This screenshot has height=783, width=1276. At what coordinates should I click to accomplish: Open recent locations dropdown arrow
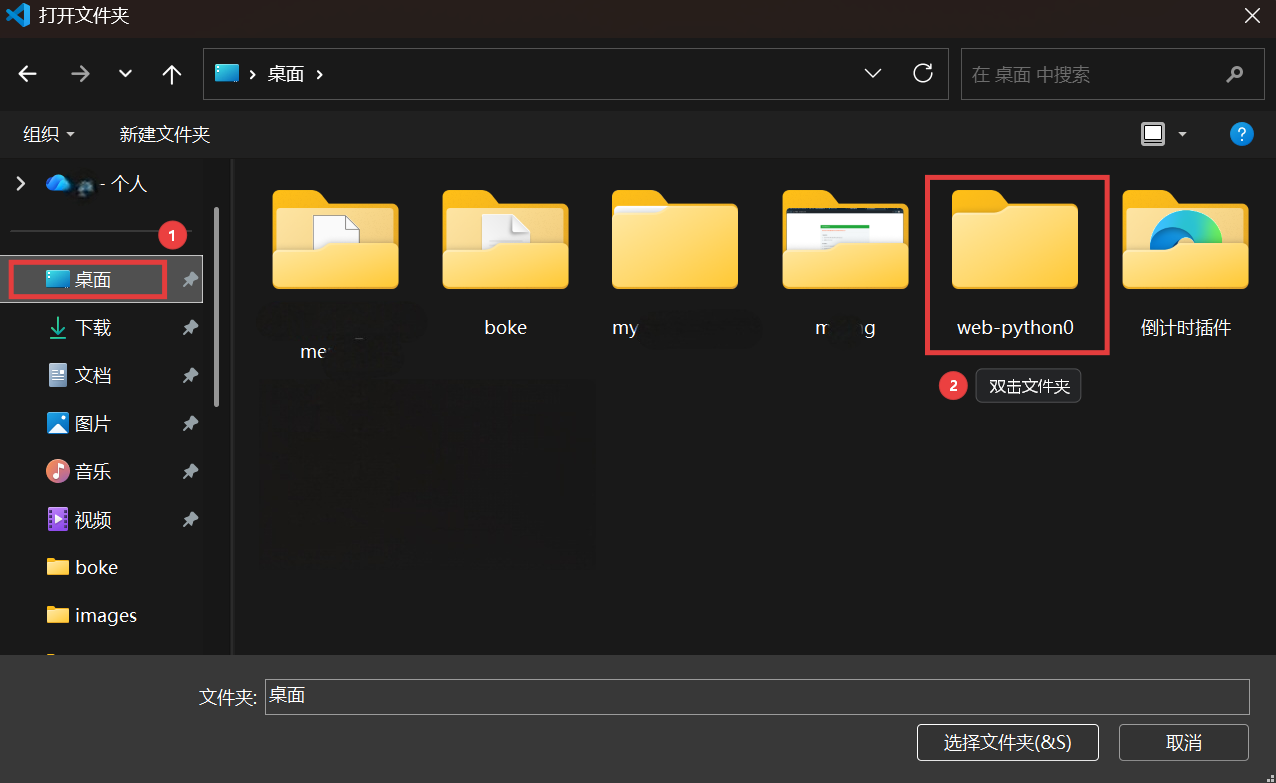125,74
